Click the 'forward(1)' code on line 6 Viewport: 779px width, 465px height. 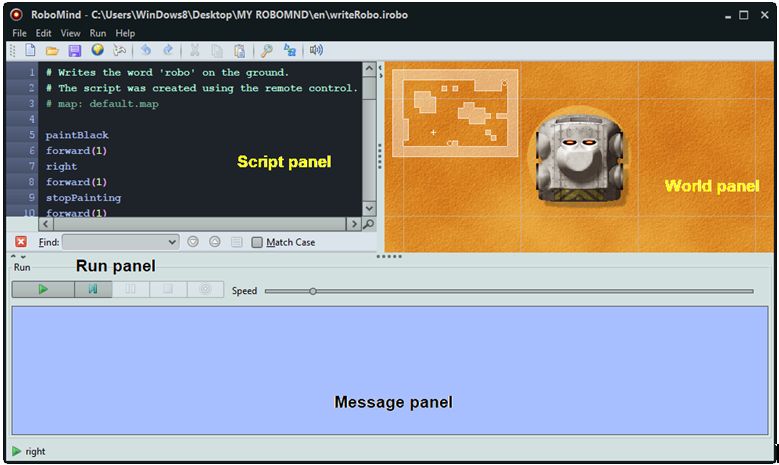(x=77, y=151)
